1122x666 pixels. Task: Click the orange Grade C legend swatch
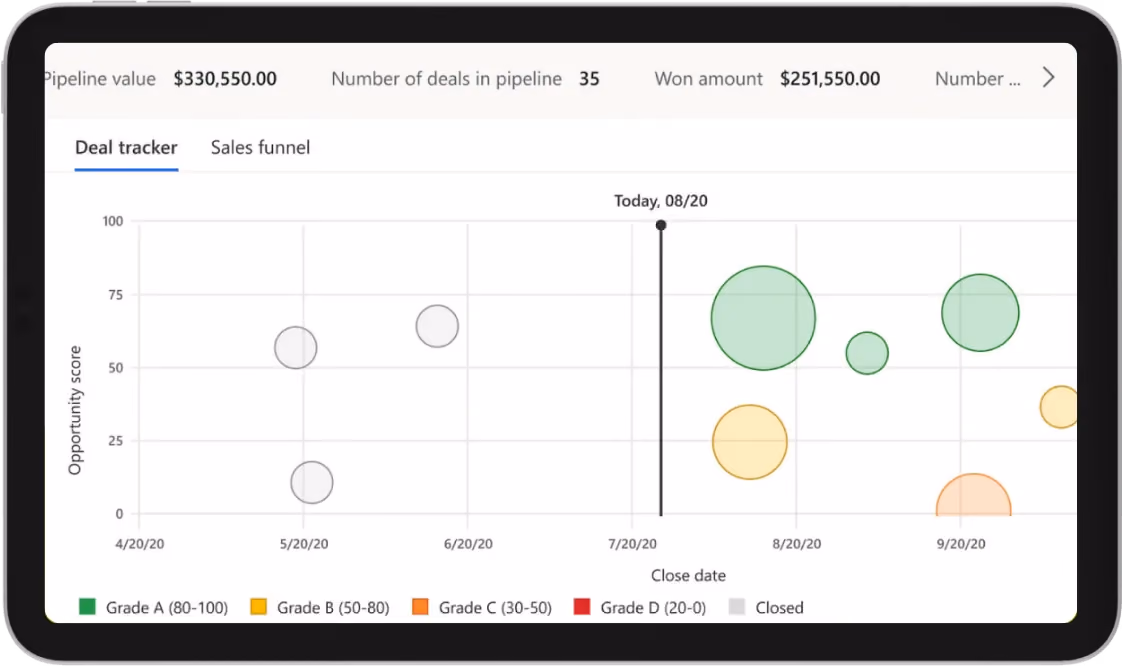pyautogui.click(x=420, y=607)
